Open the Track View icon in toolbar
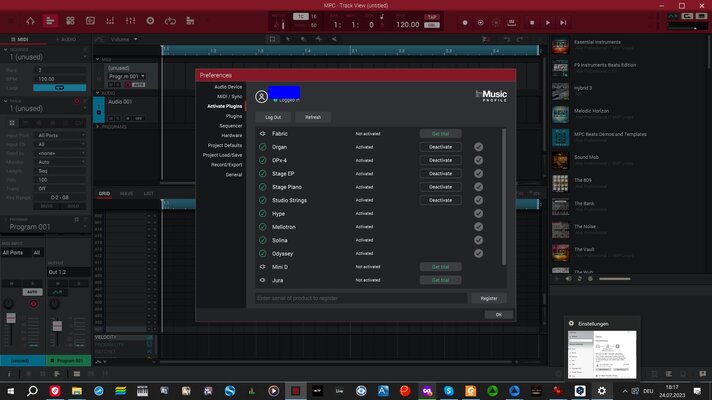 tap(50, 21)
